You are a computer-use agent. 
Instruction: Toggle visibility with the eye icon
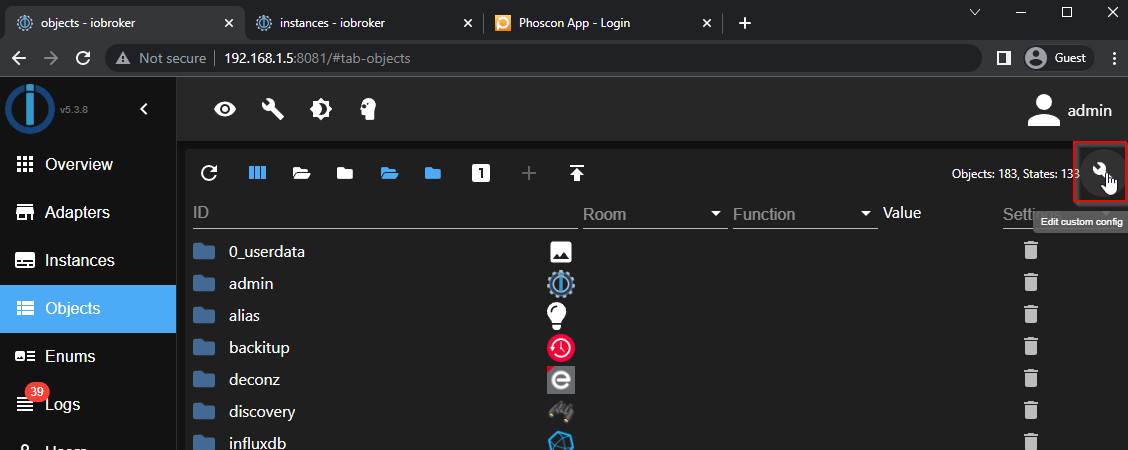click(226, 109)
